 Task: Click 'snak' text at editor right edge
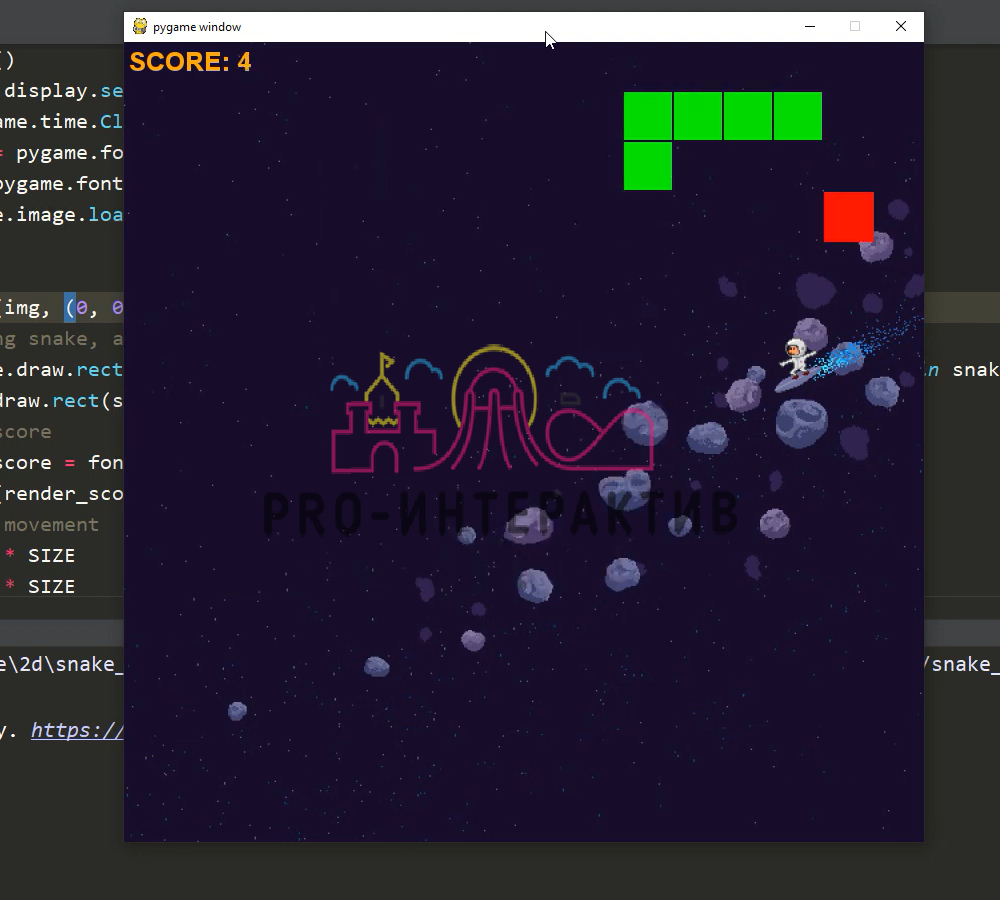pos(975,370)
